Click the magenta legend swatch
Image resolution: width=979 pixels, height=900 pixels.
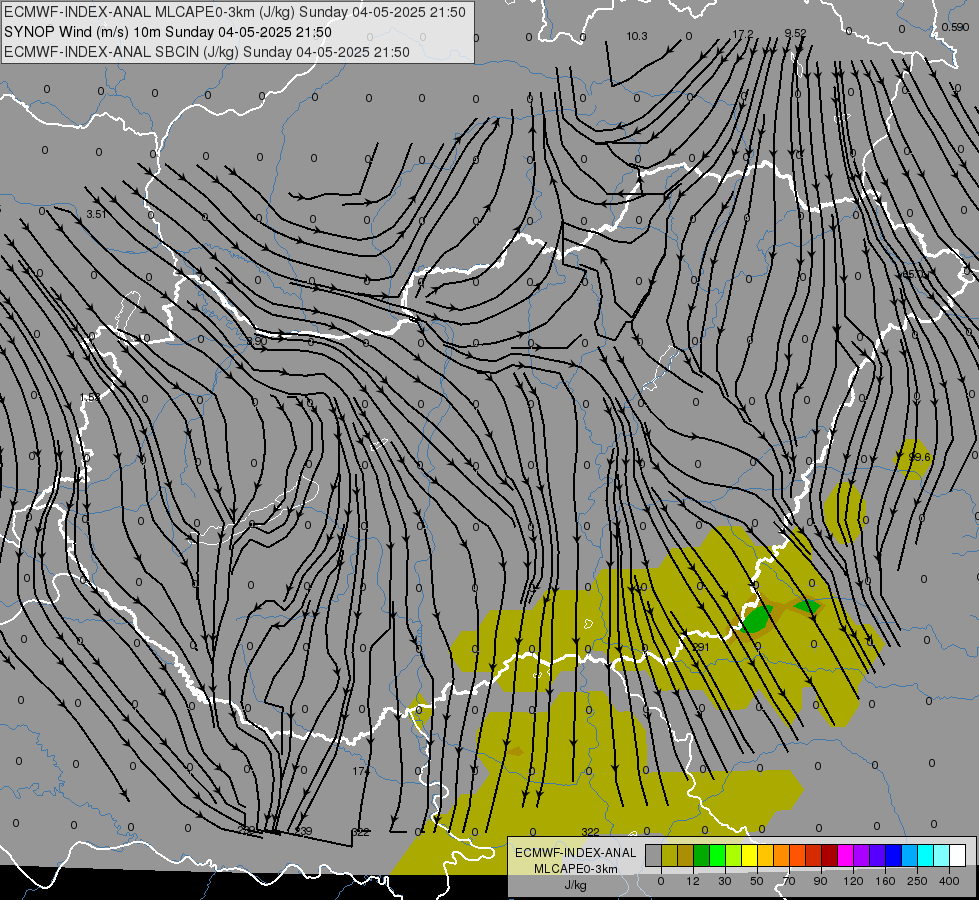click(846, 855)
